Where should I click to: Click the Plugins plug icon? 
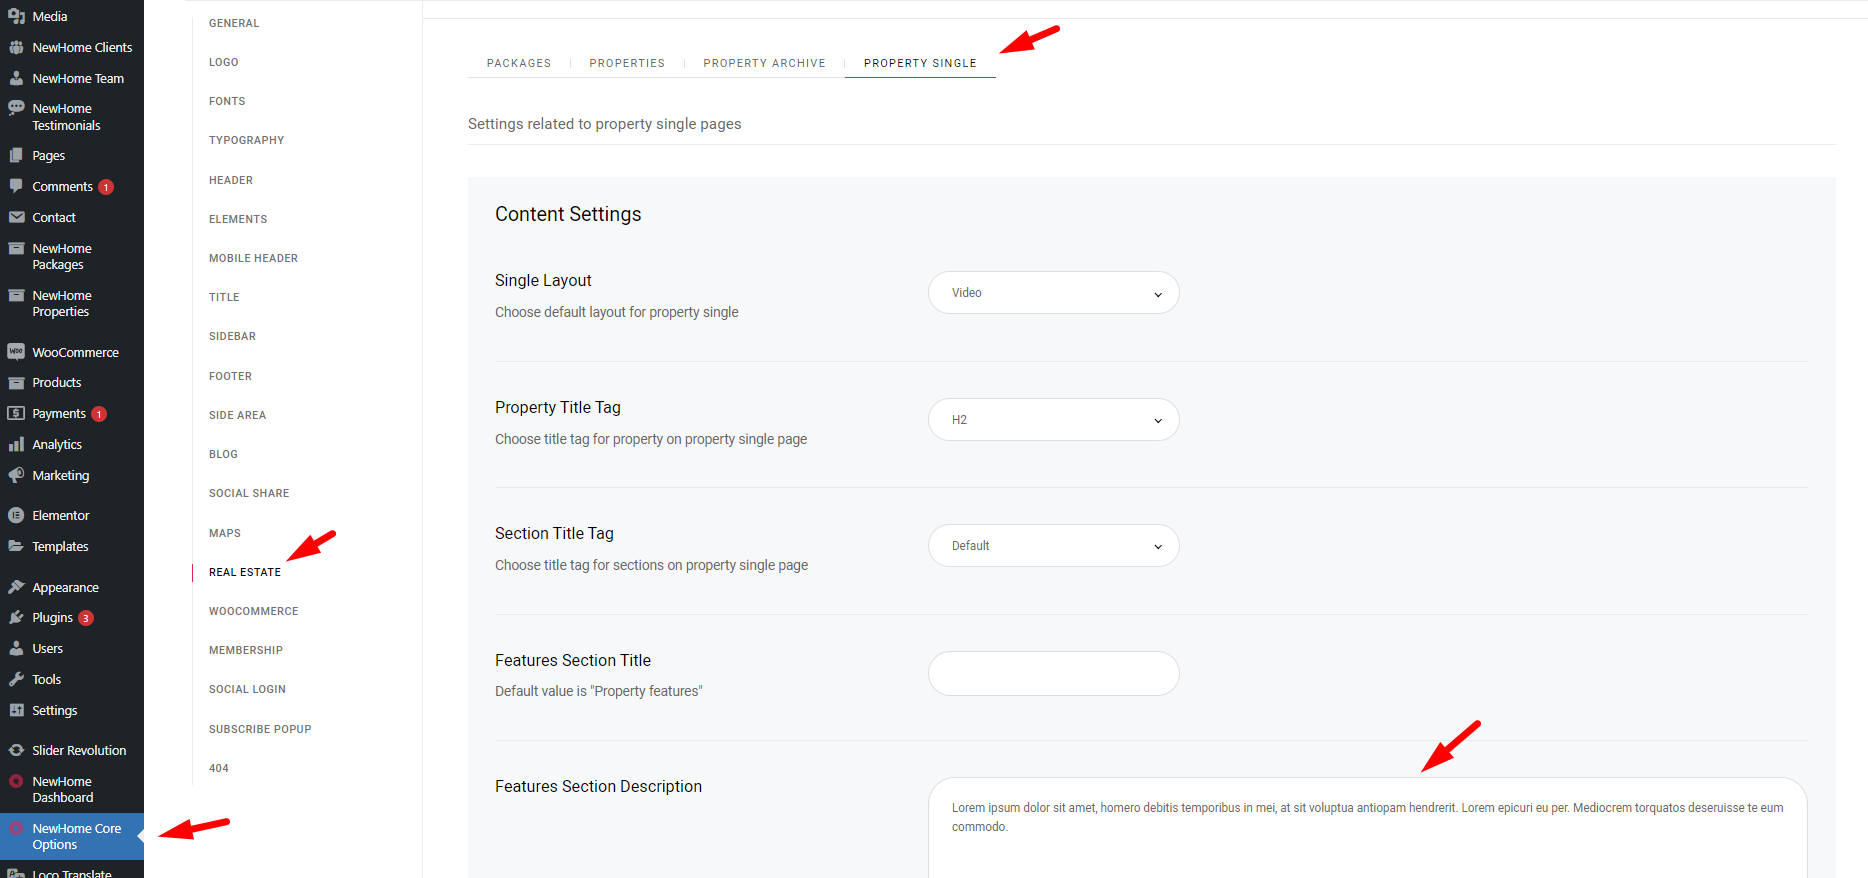(x=16, y=617)
